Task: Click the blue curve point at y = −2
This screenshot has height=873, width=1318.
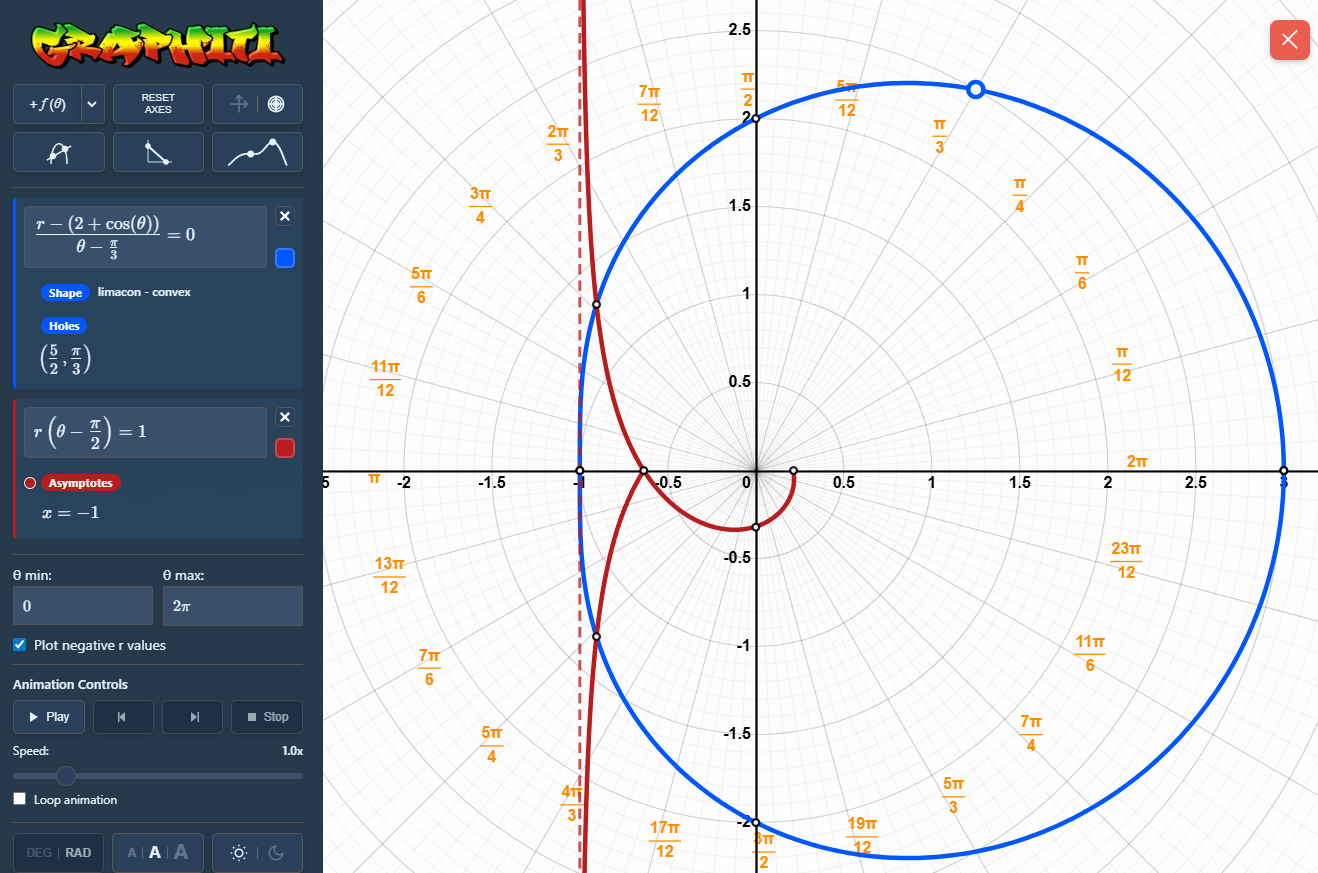Action: coord(756,823)
